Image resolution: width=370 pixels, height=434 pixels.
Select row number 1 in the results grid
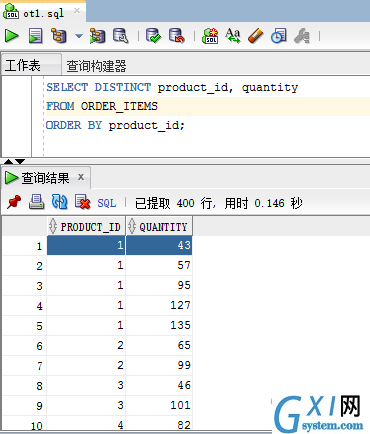pos(24,246)
